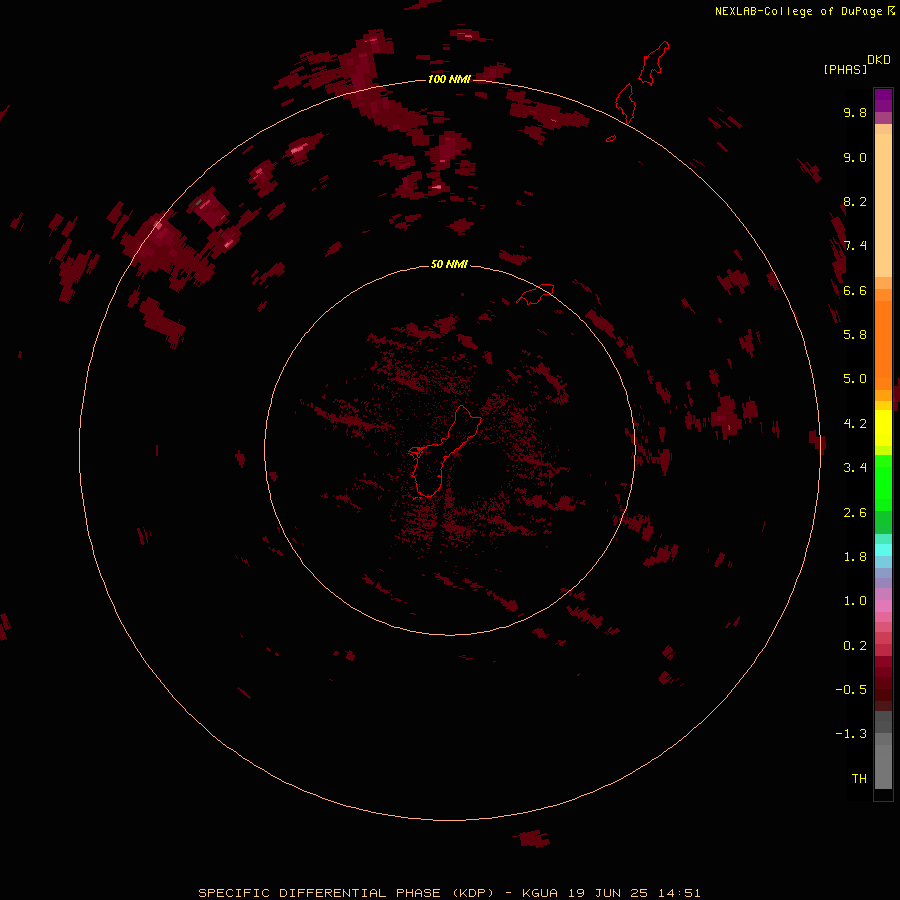This screenshot has height=900, width=900.
Task: Click the -0.5 color scale label
Action: point(851,690)
